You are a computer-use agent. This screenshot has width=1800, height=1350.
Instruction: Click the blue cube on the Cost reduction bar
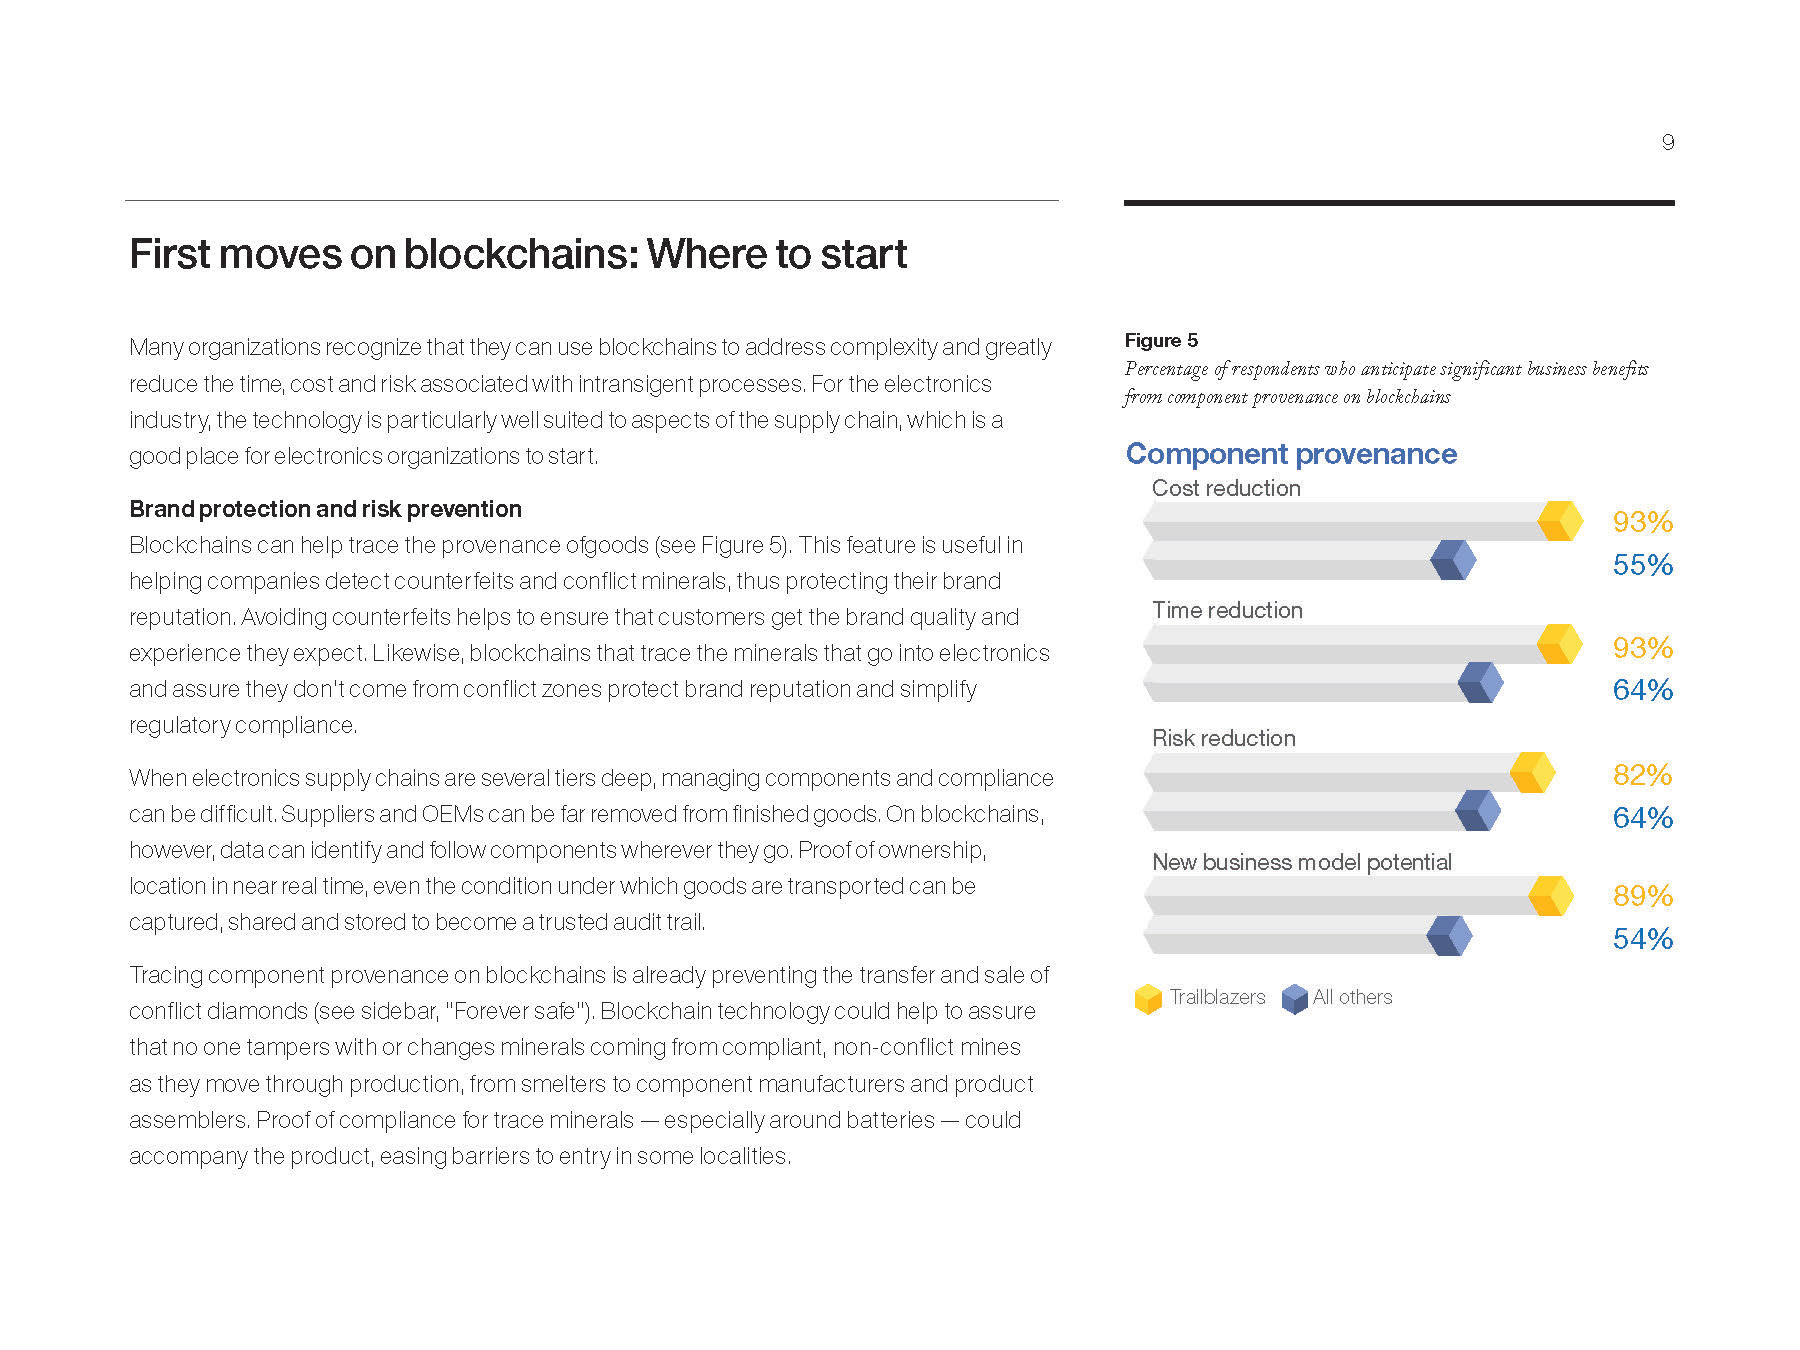1453,560
